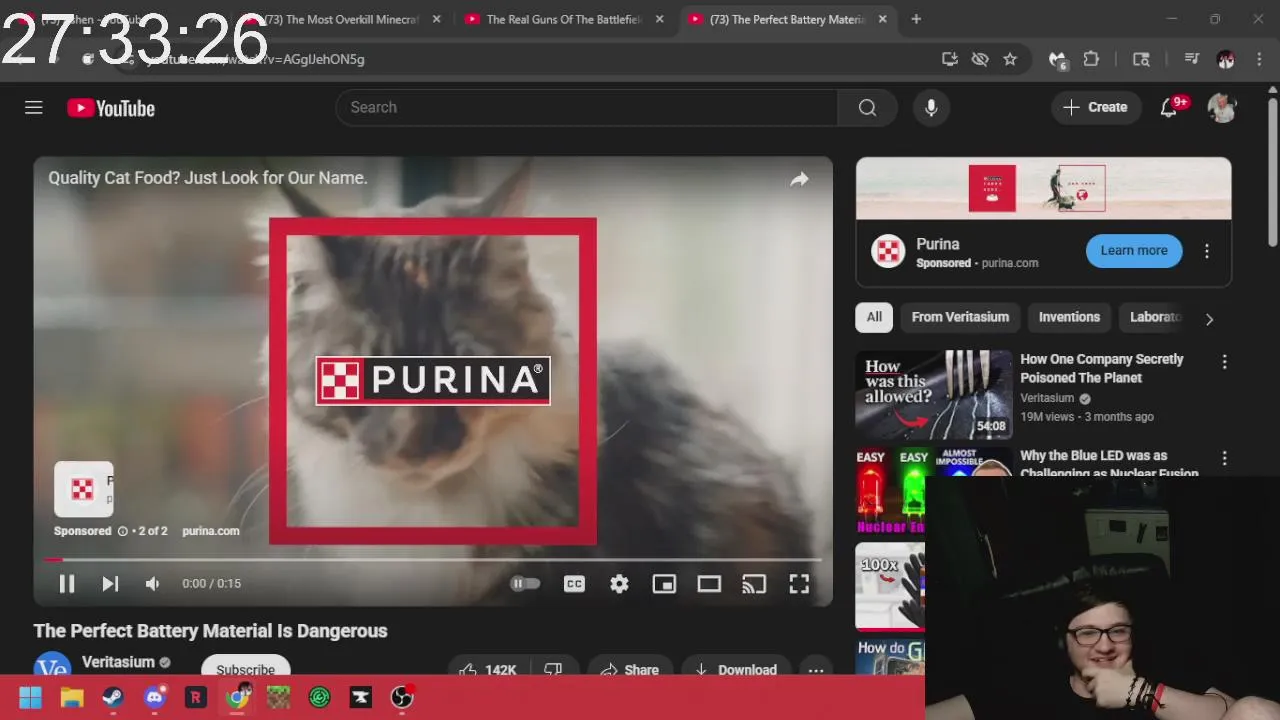This screenshot has height=720, width=1280.
Task: Click Learn more on the Purina ad
Action: pyautogui.click(x=1134, y=251)
